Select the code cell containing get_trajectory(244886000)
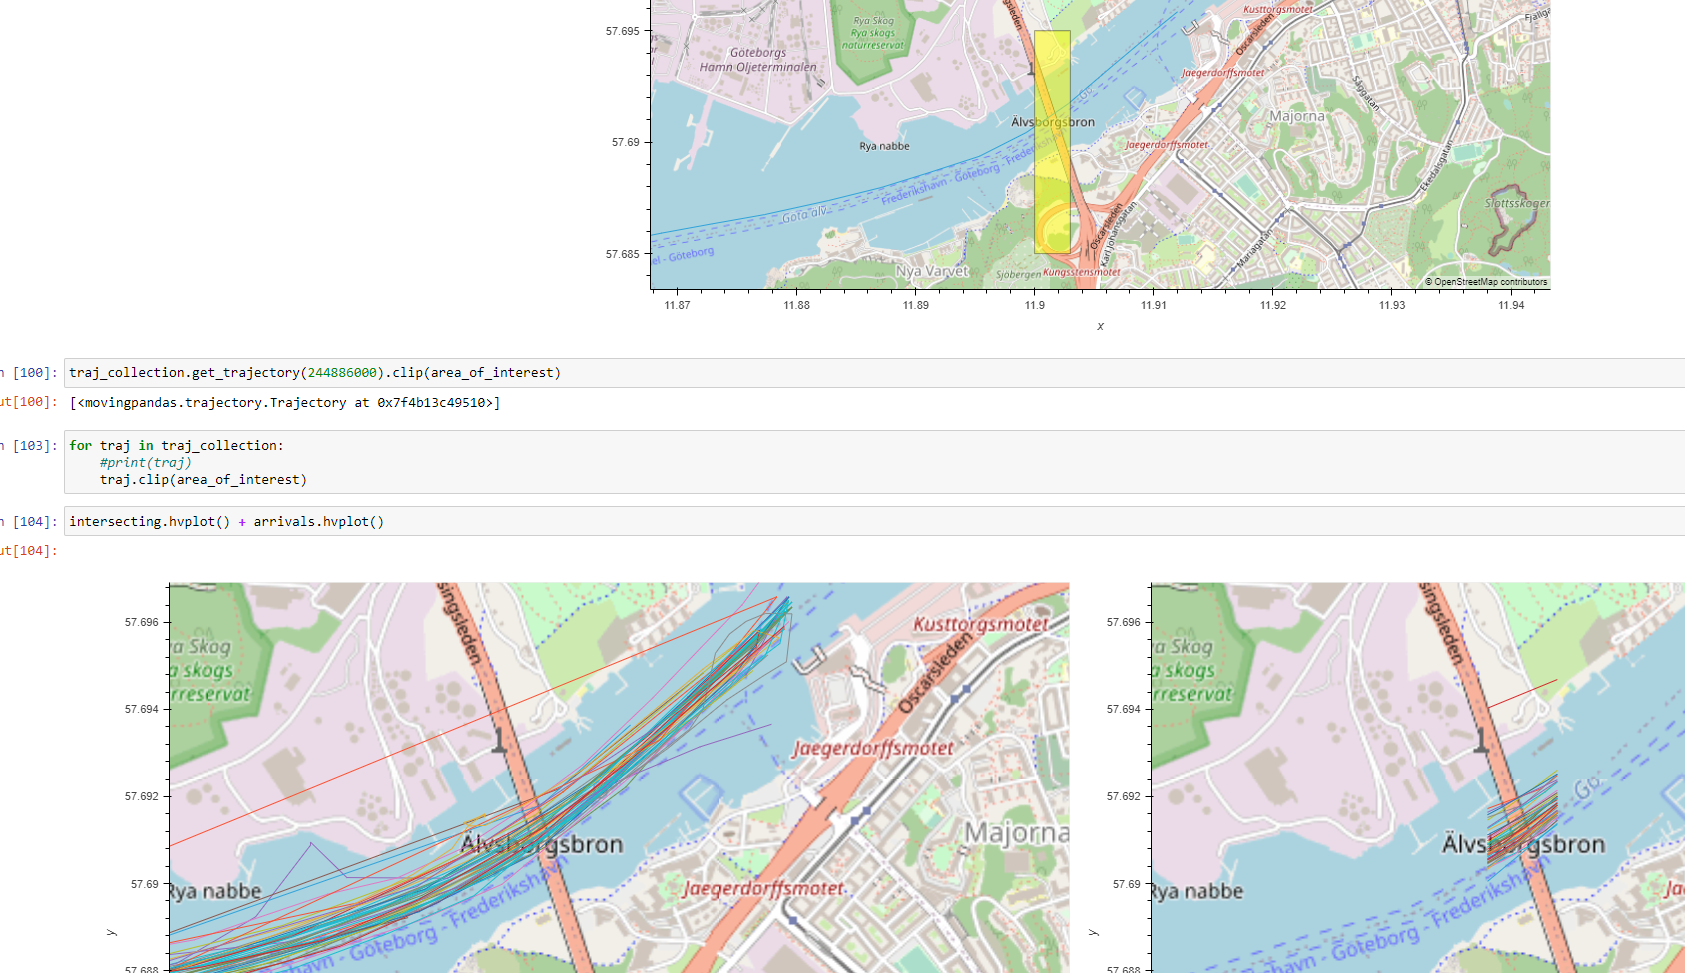The height and width of the screenshot is (973, 1685). pyautogui.click(x=315, y=372)
